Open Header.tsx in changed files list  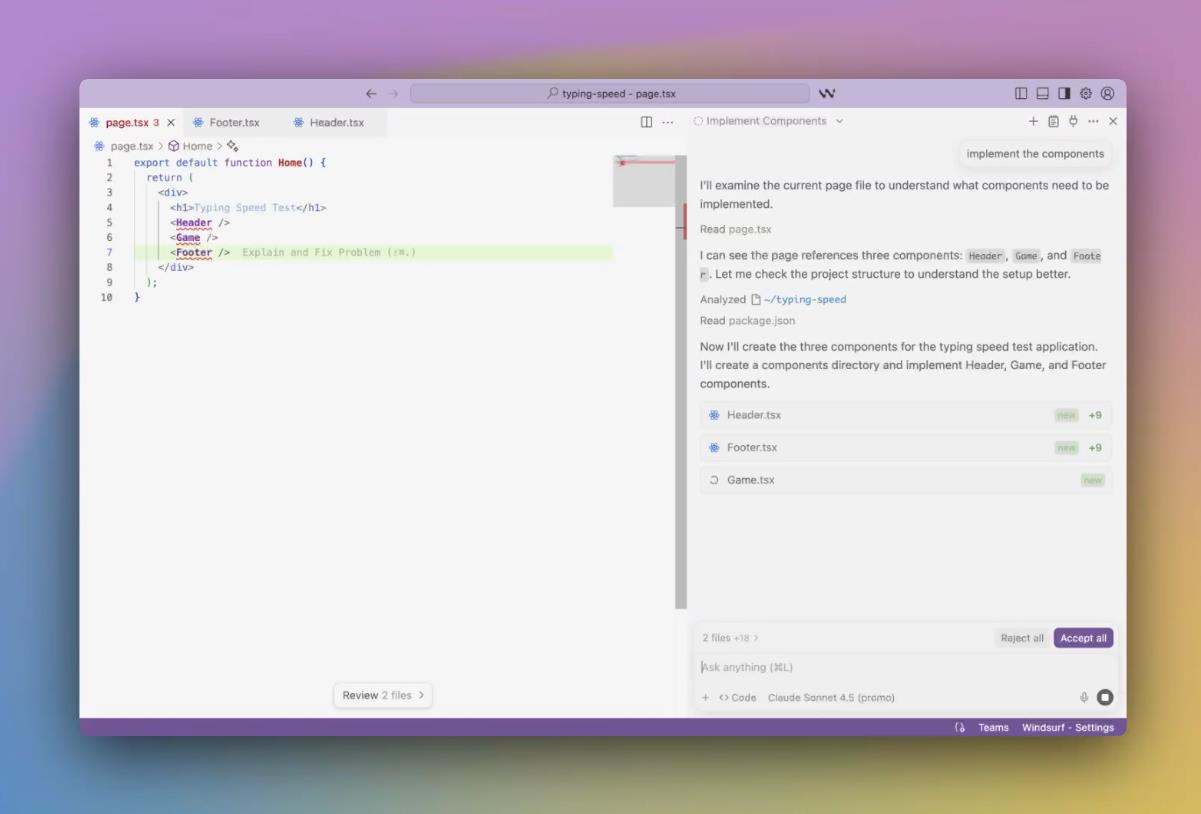coord(905,415)
